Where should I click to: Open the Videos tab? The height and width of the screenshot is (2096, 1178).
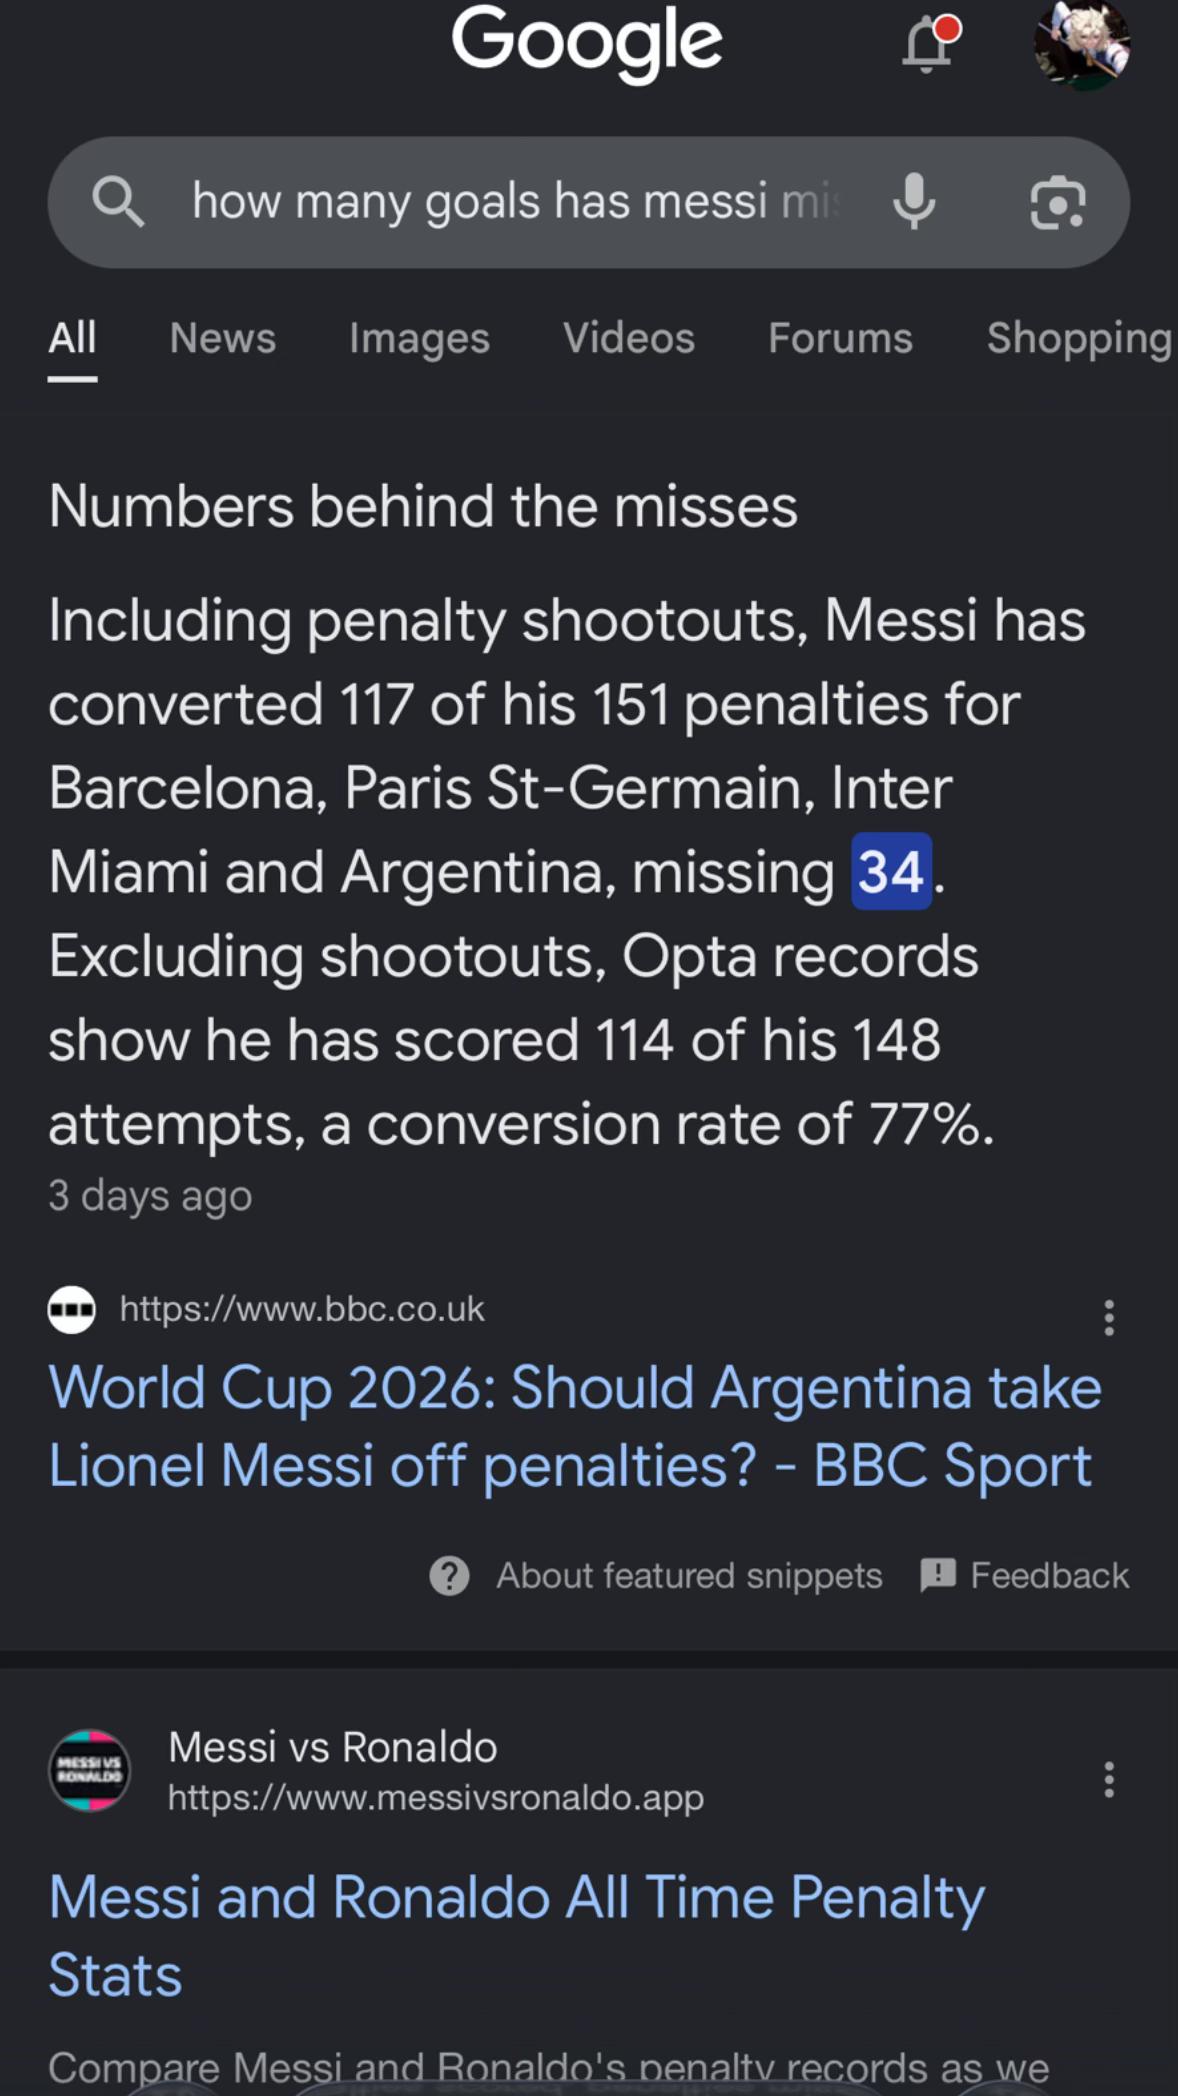[628, 338]
